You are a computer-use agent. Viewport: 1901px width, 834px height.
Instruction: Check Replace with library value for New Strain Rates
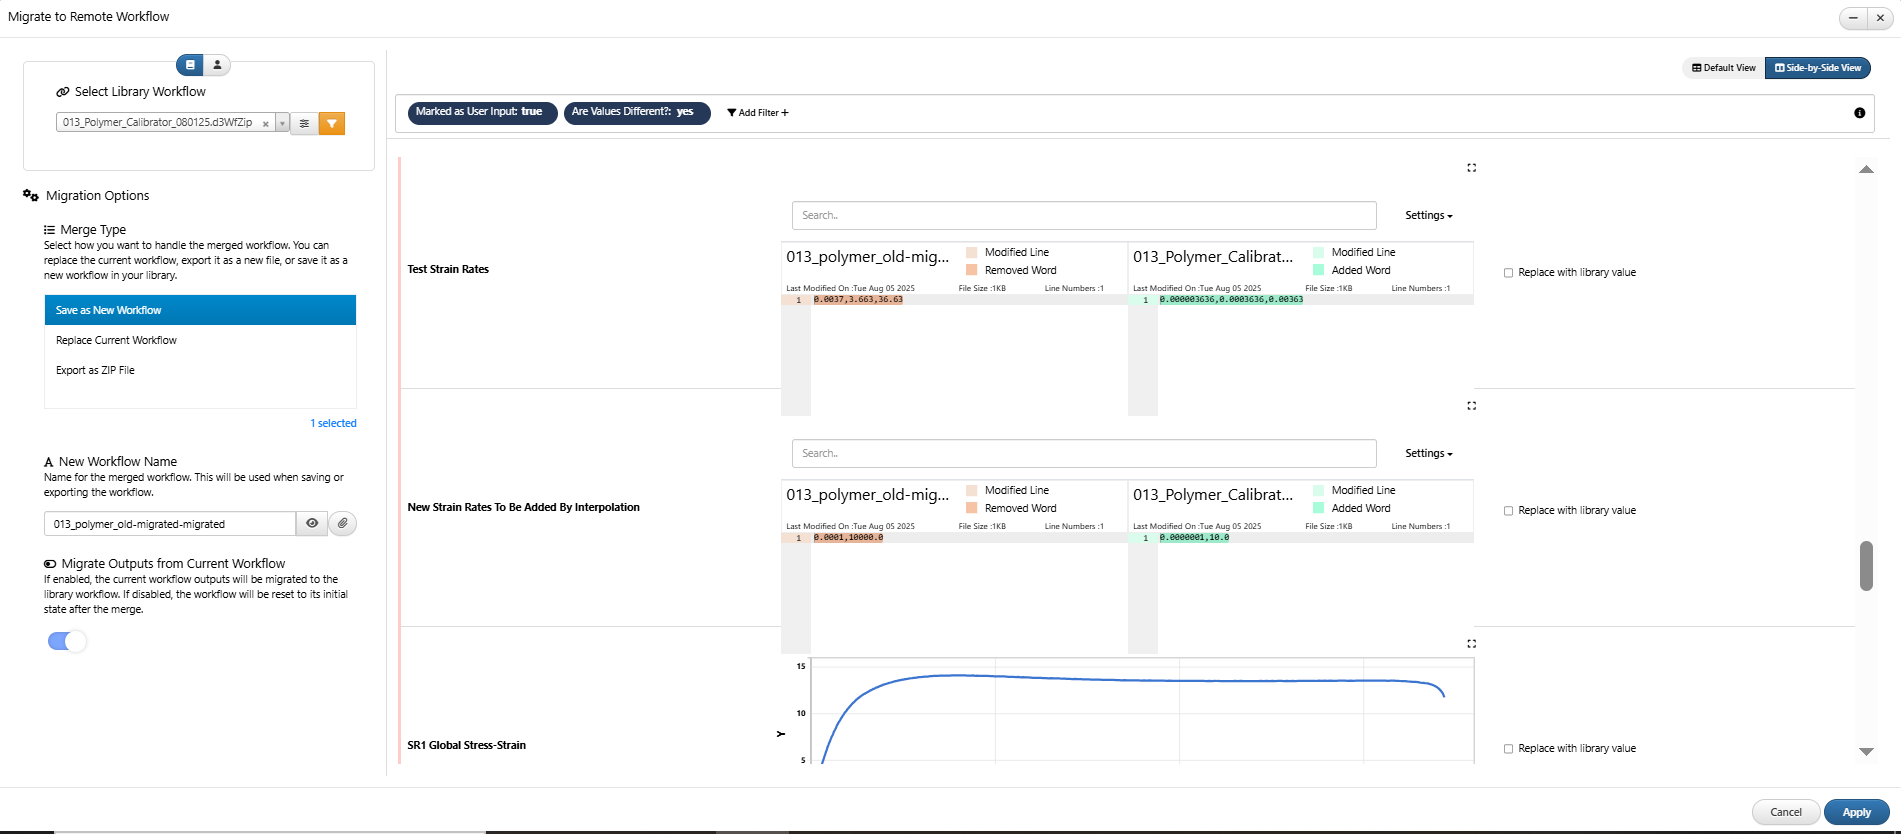(1508, 511)
